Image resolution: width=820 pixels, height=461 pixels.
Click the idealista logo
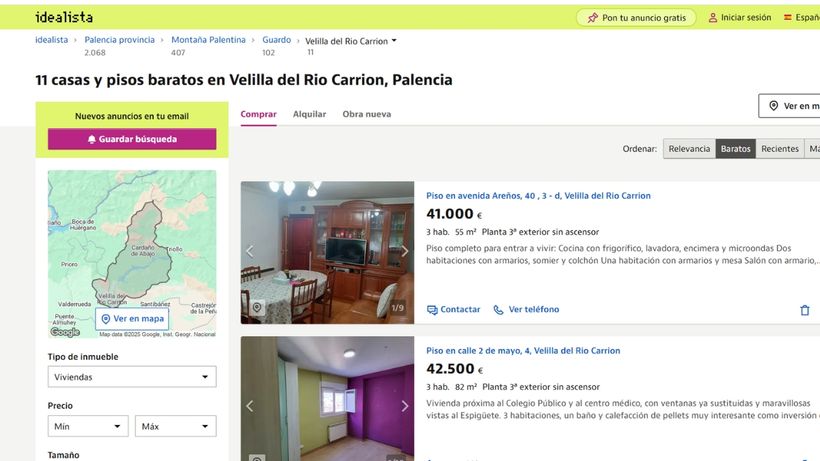coord(64,17)
